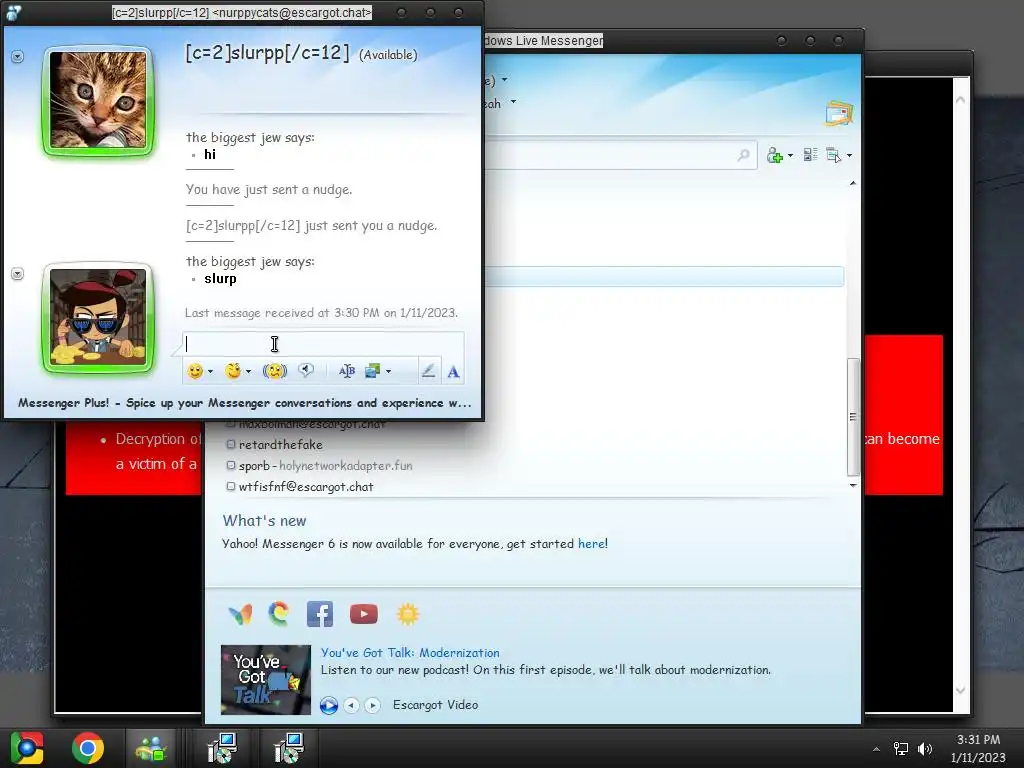This screenshot has height=768, width=1024.
Task: Click the Start button on the taskbar
Action: pos(26,748)
